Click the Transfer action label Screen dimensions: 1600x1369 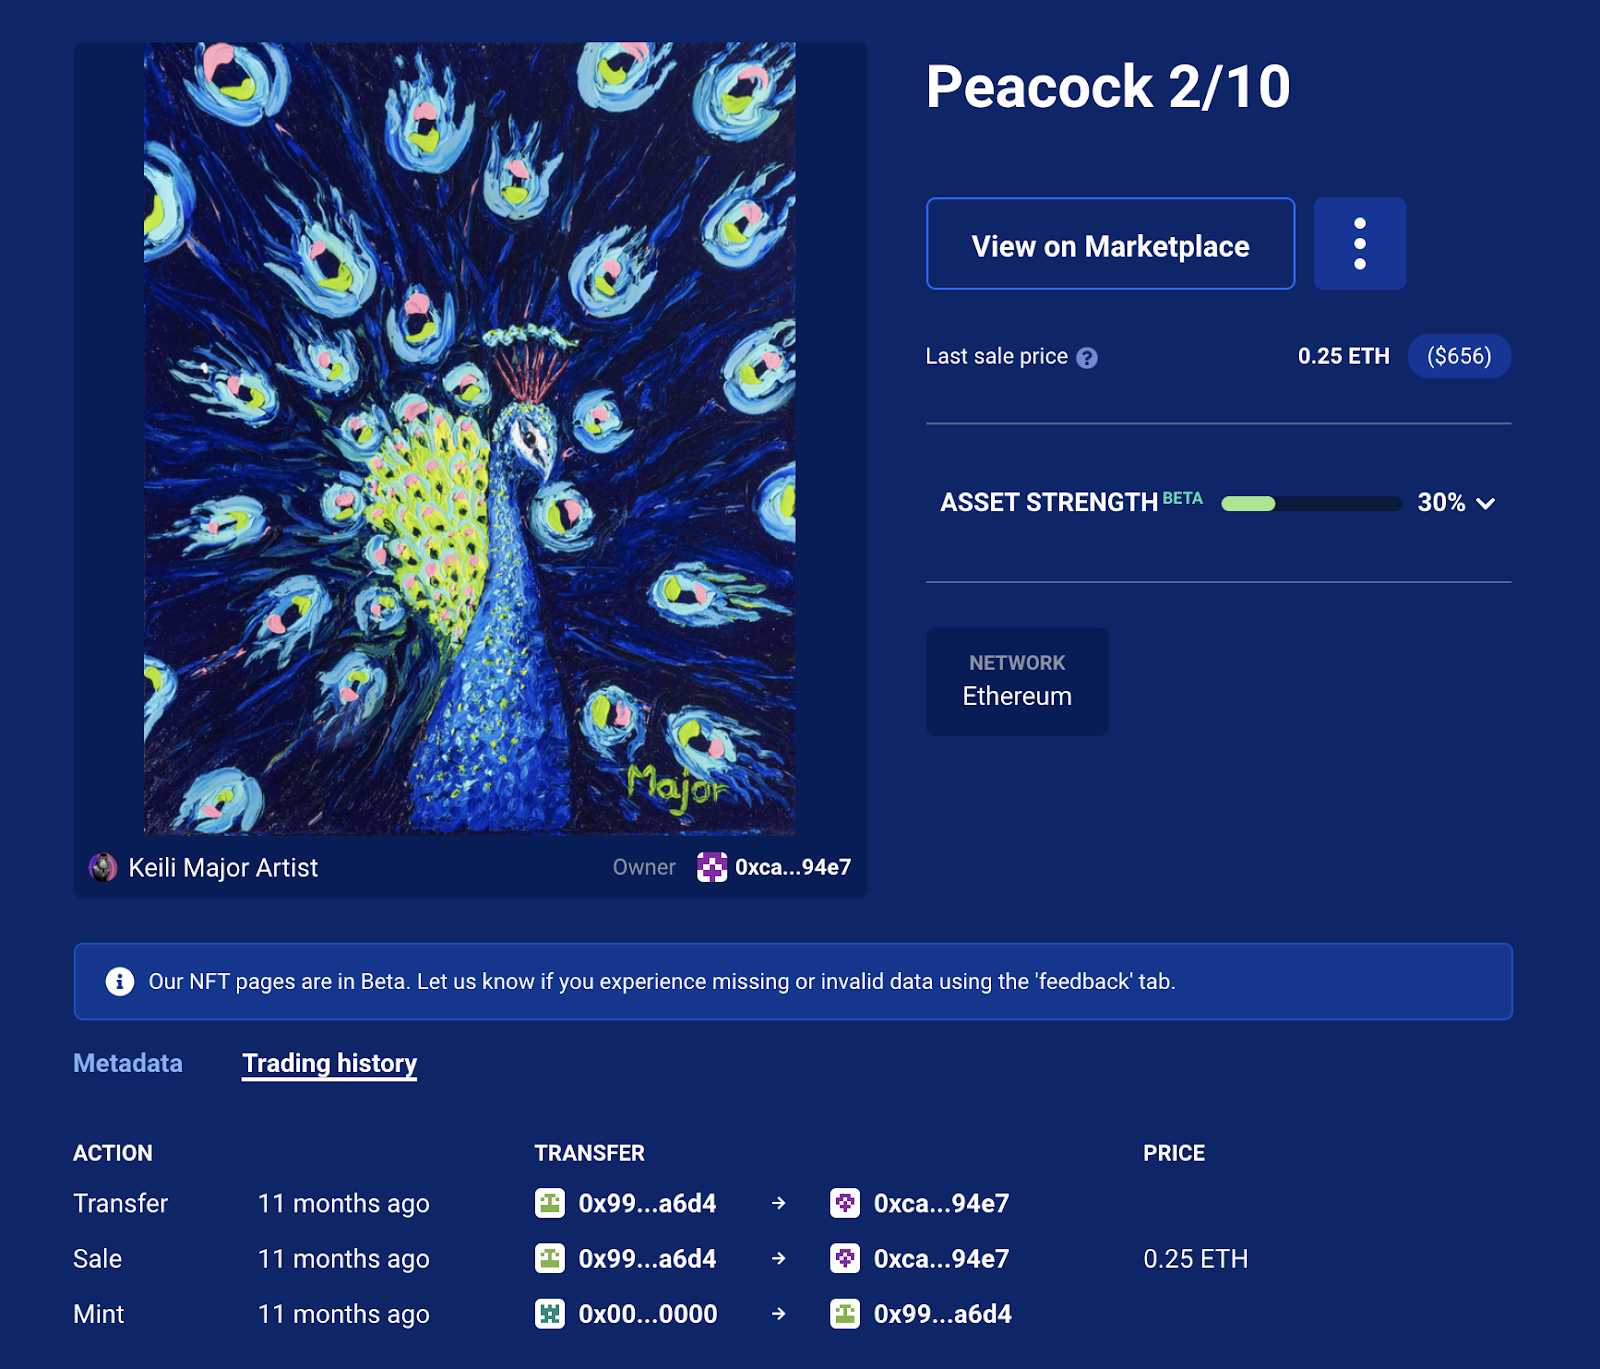click(120, 1203)
